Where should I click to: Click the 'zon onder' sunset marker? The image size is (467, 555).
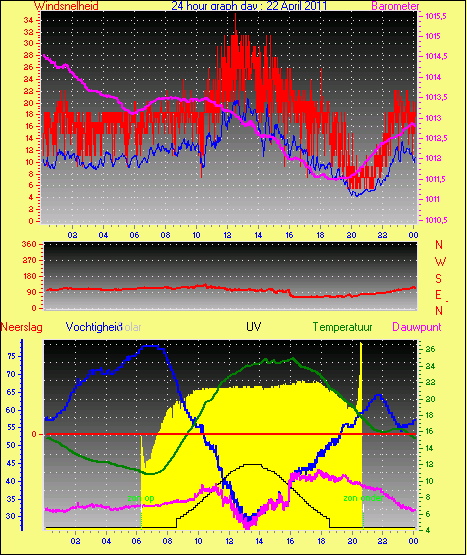[x=364, y=498]
